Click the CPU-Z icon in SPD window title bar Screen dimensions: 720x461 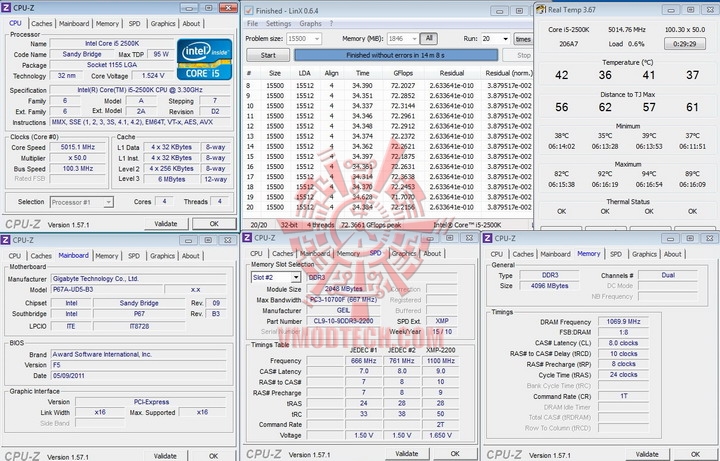247,237
